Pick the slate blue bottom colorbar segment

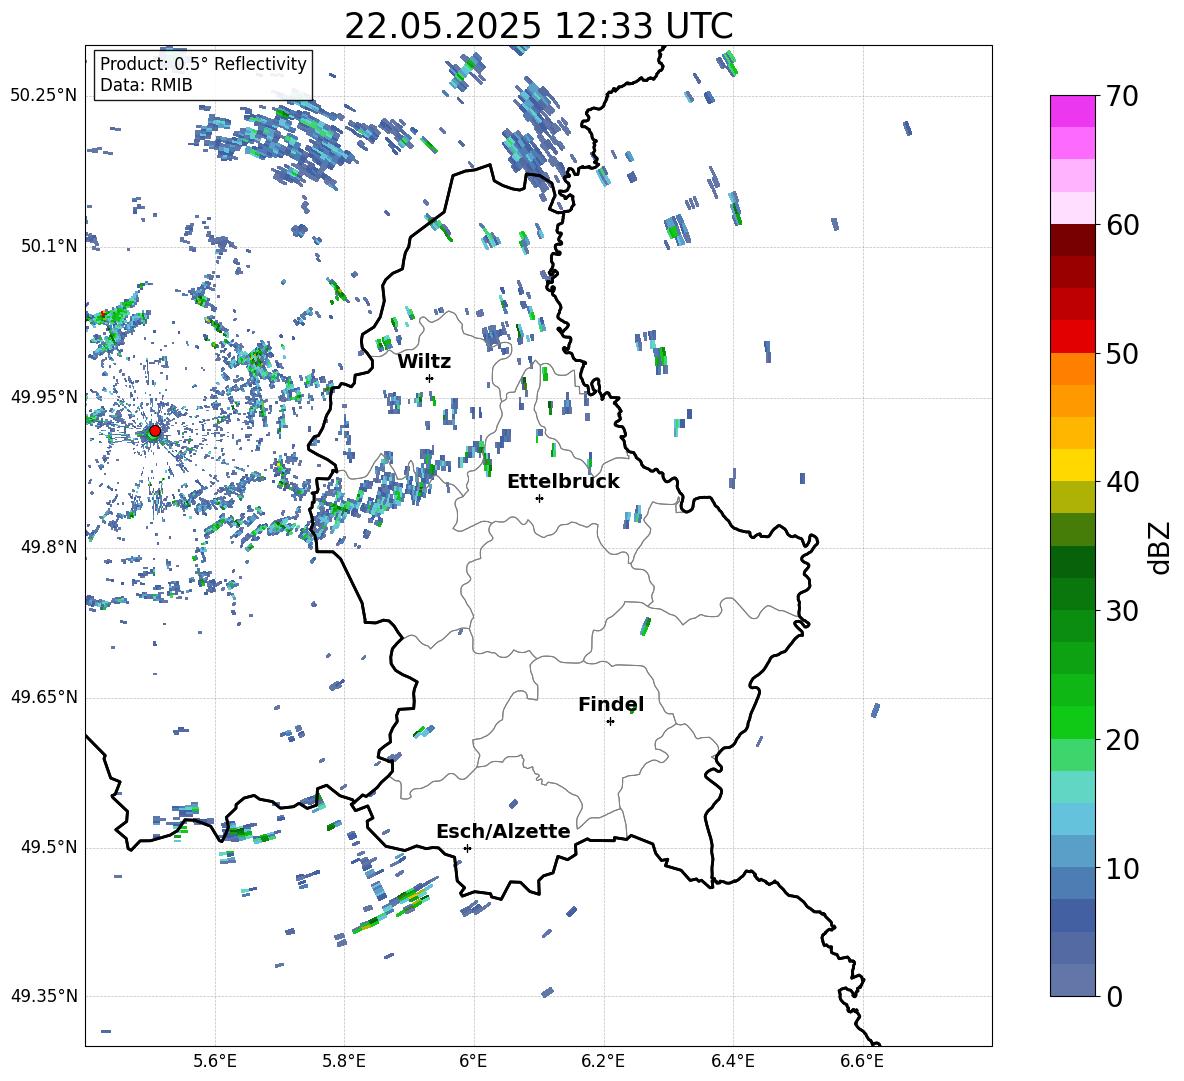[1073, 980]
